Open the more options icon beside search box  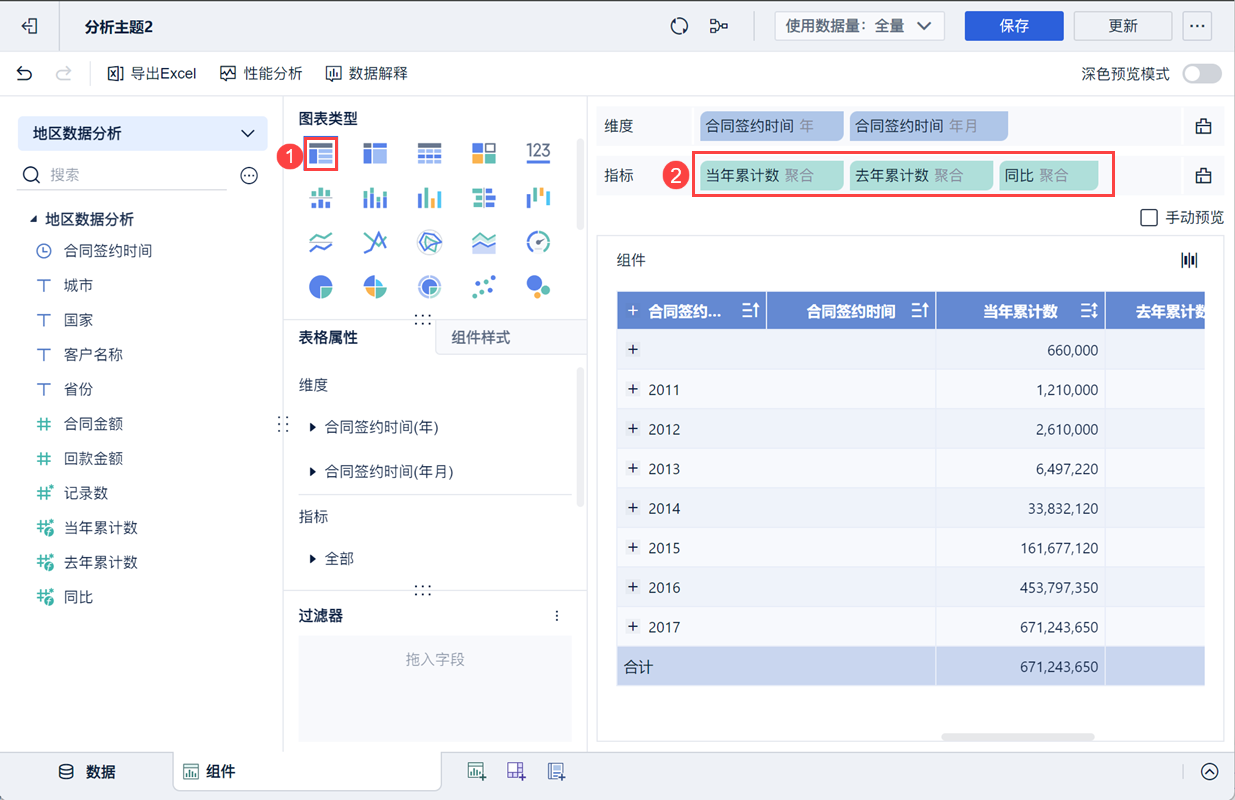(x=249, y=175)
